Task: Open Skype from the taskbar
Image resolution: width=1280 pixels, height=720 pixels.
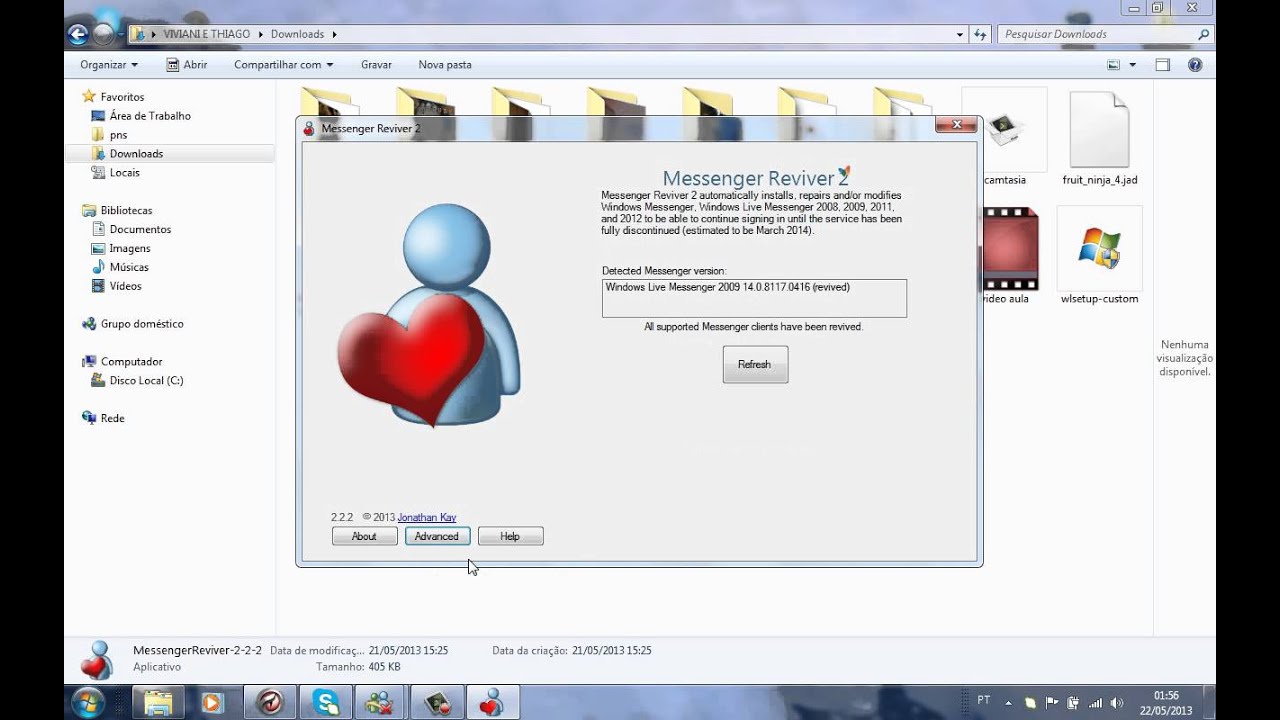Action: [x=326, y=703]
